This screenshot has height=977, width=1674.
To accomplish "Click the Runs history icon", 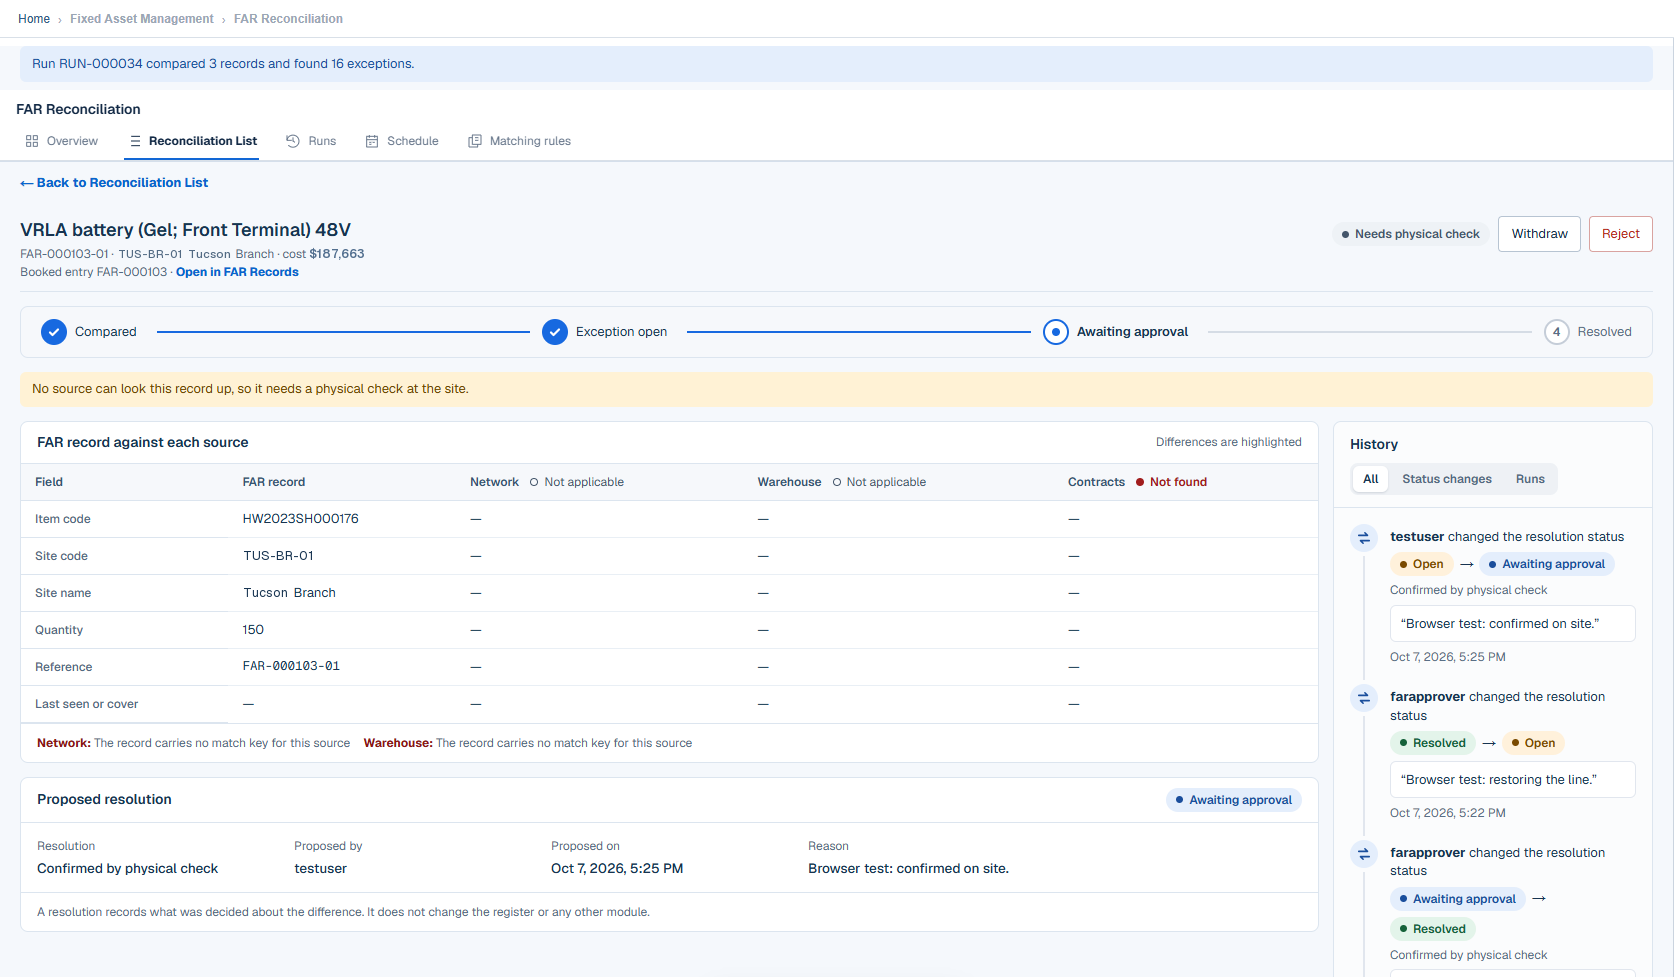I will pyautogui.click(x=293, y=141).
